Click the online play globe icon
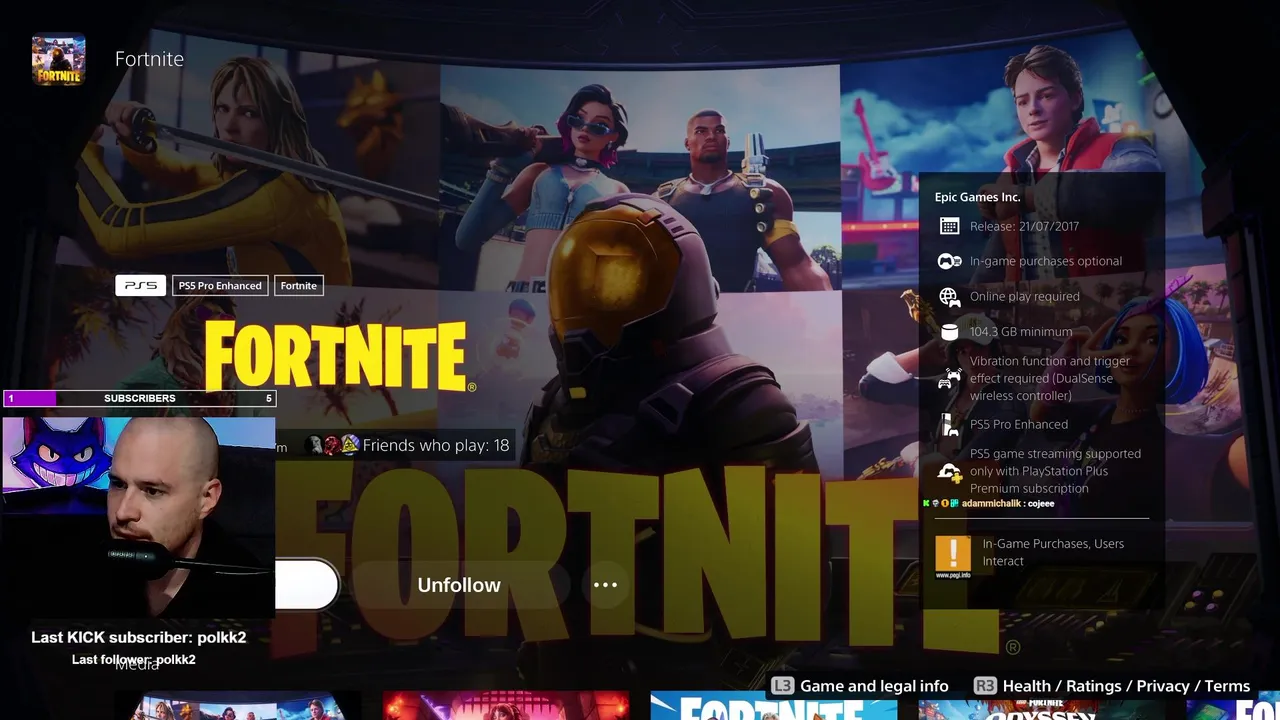 pos(949,296)
